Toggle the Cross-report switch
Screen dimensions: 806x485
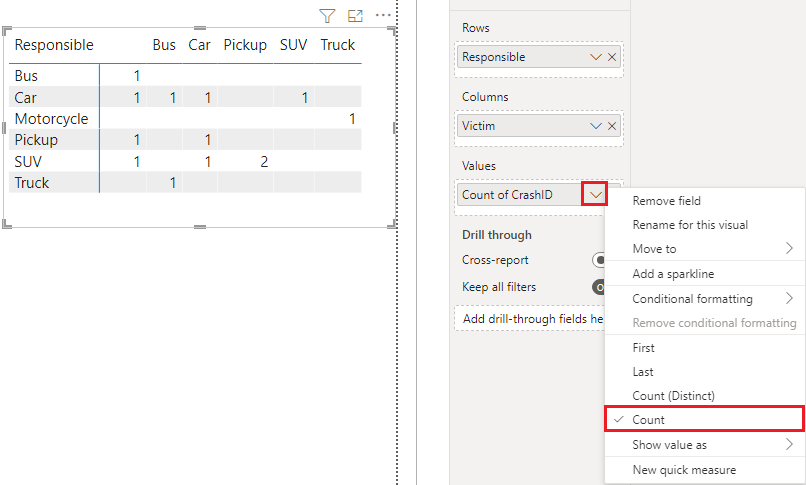point(599,260)
